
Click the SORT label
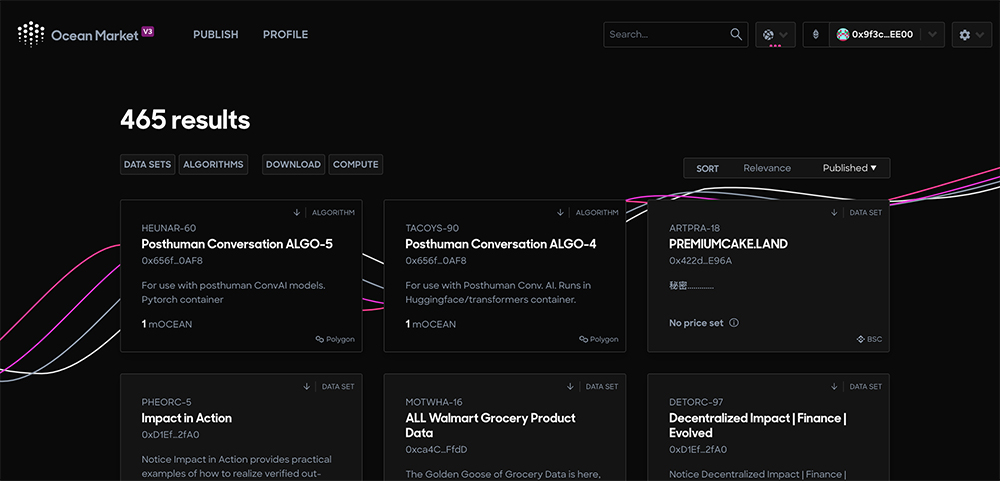coord(707,168)
